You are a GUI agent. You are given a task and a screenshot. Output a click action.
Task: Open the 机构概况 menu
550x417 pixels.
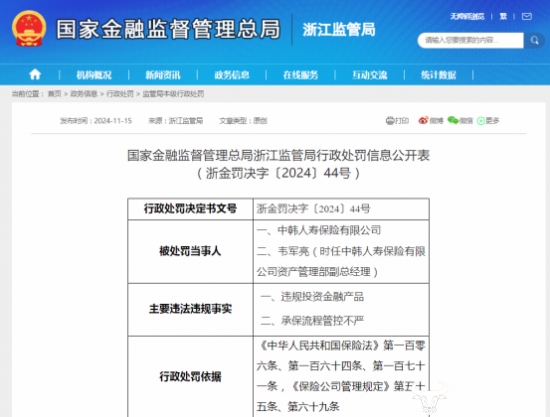94,75
